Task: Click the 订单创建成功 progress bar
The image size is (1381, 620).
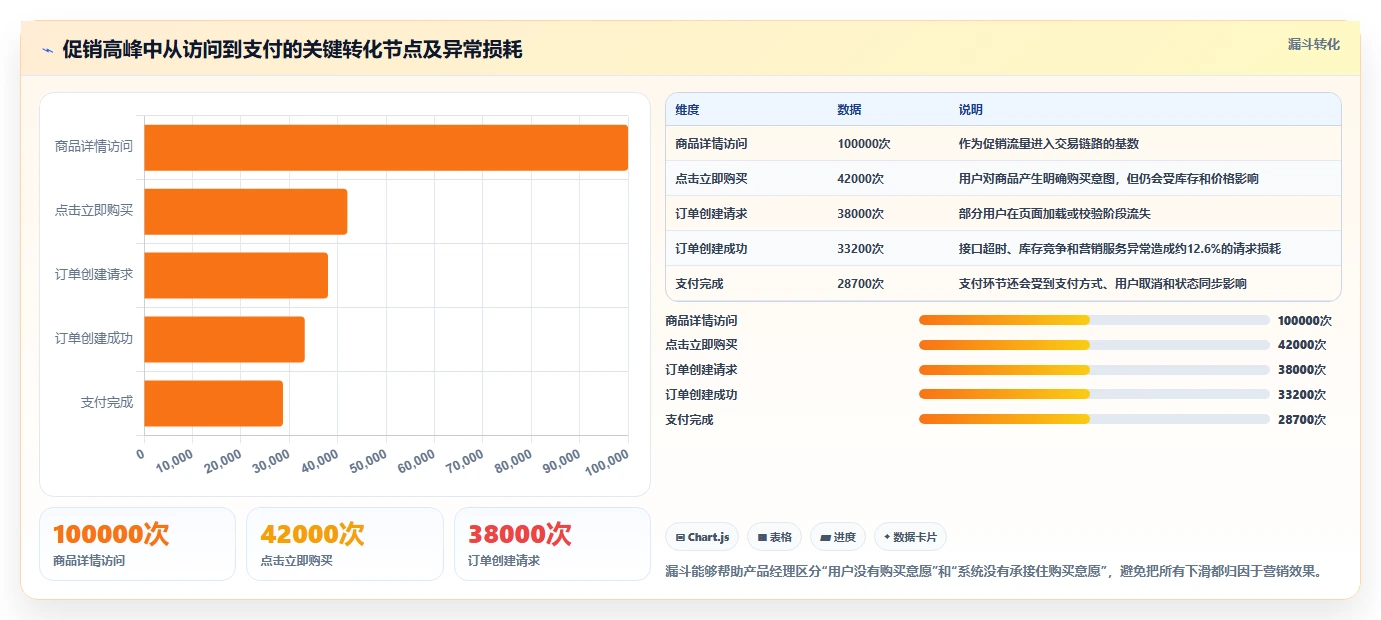Action: click(1094, 394)
